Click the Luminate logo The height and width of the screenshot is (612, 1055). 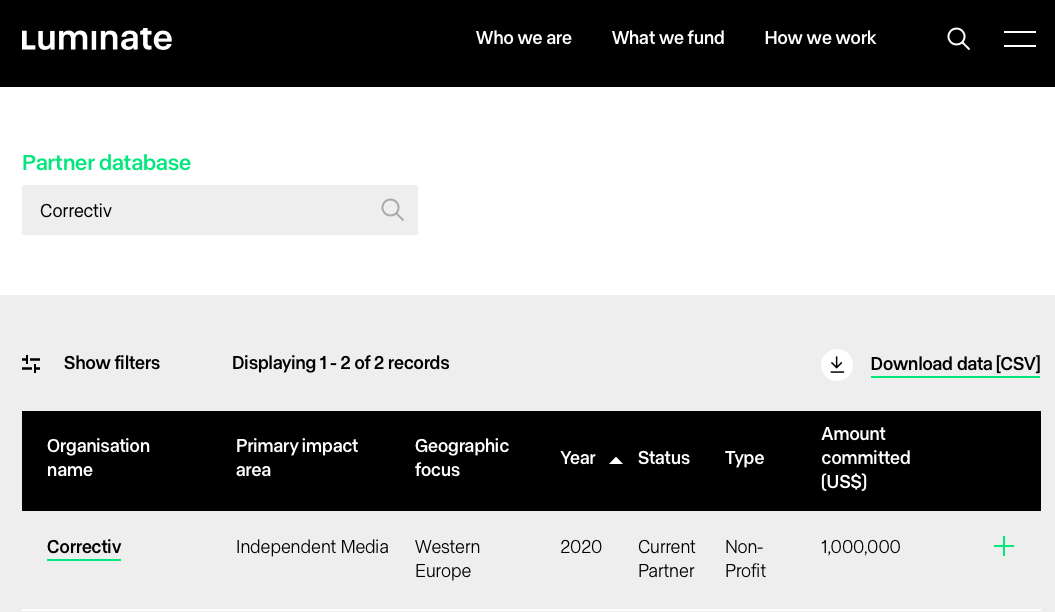pos(97,39)
